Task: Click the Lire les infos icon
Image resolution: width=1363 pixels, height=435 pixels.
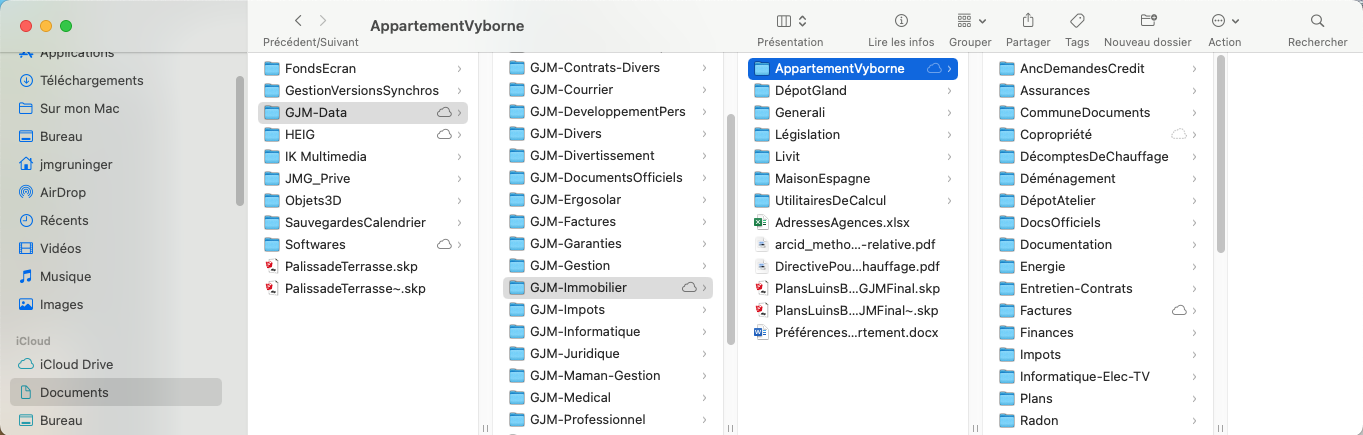Action: click(x=901, y=21)
